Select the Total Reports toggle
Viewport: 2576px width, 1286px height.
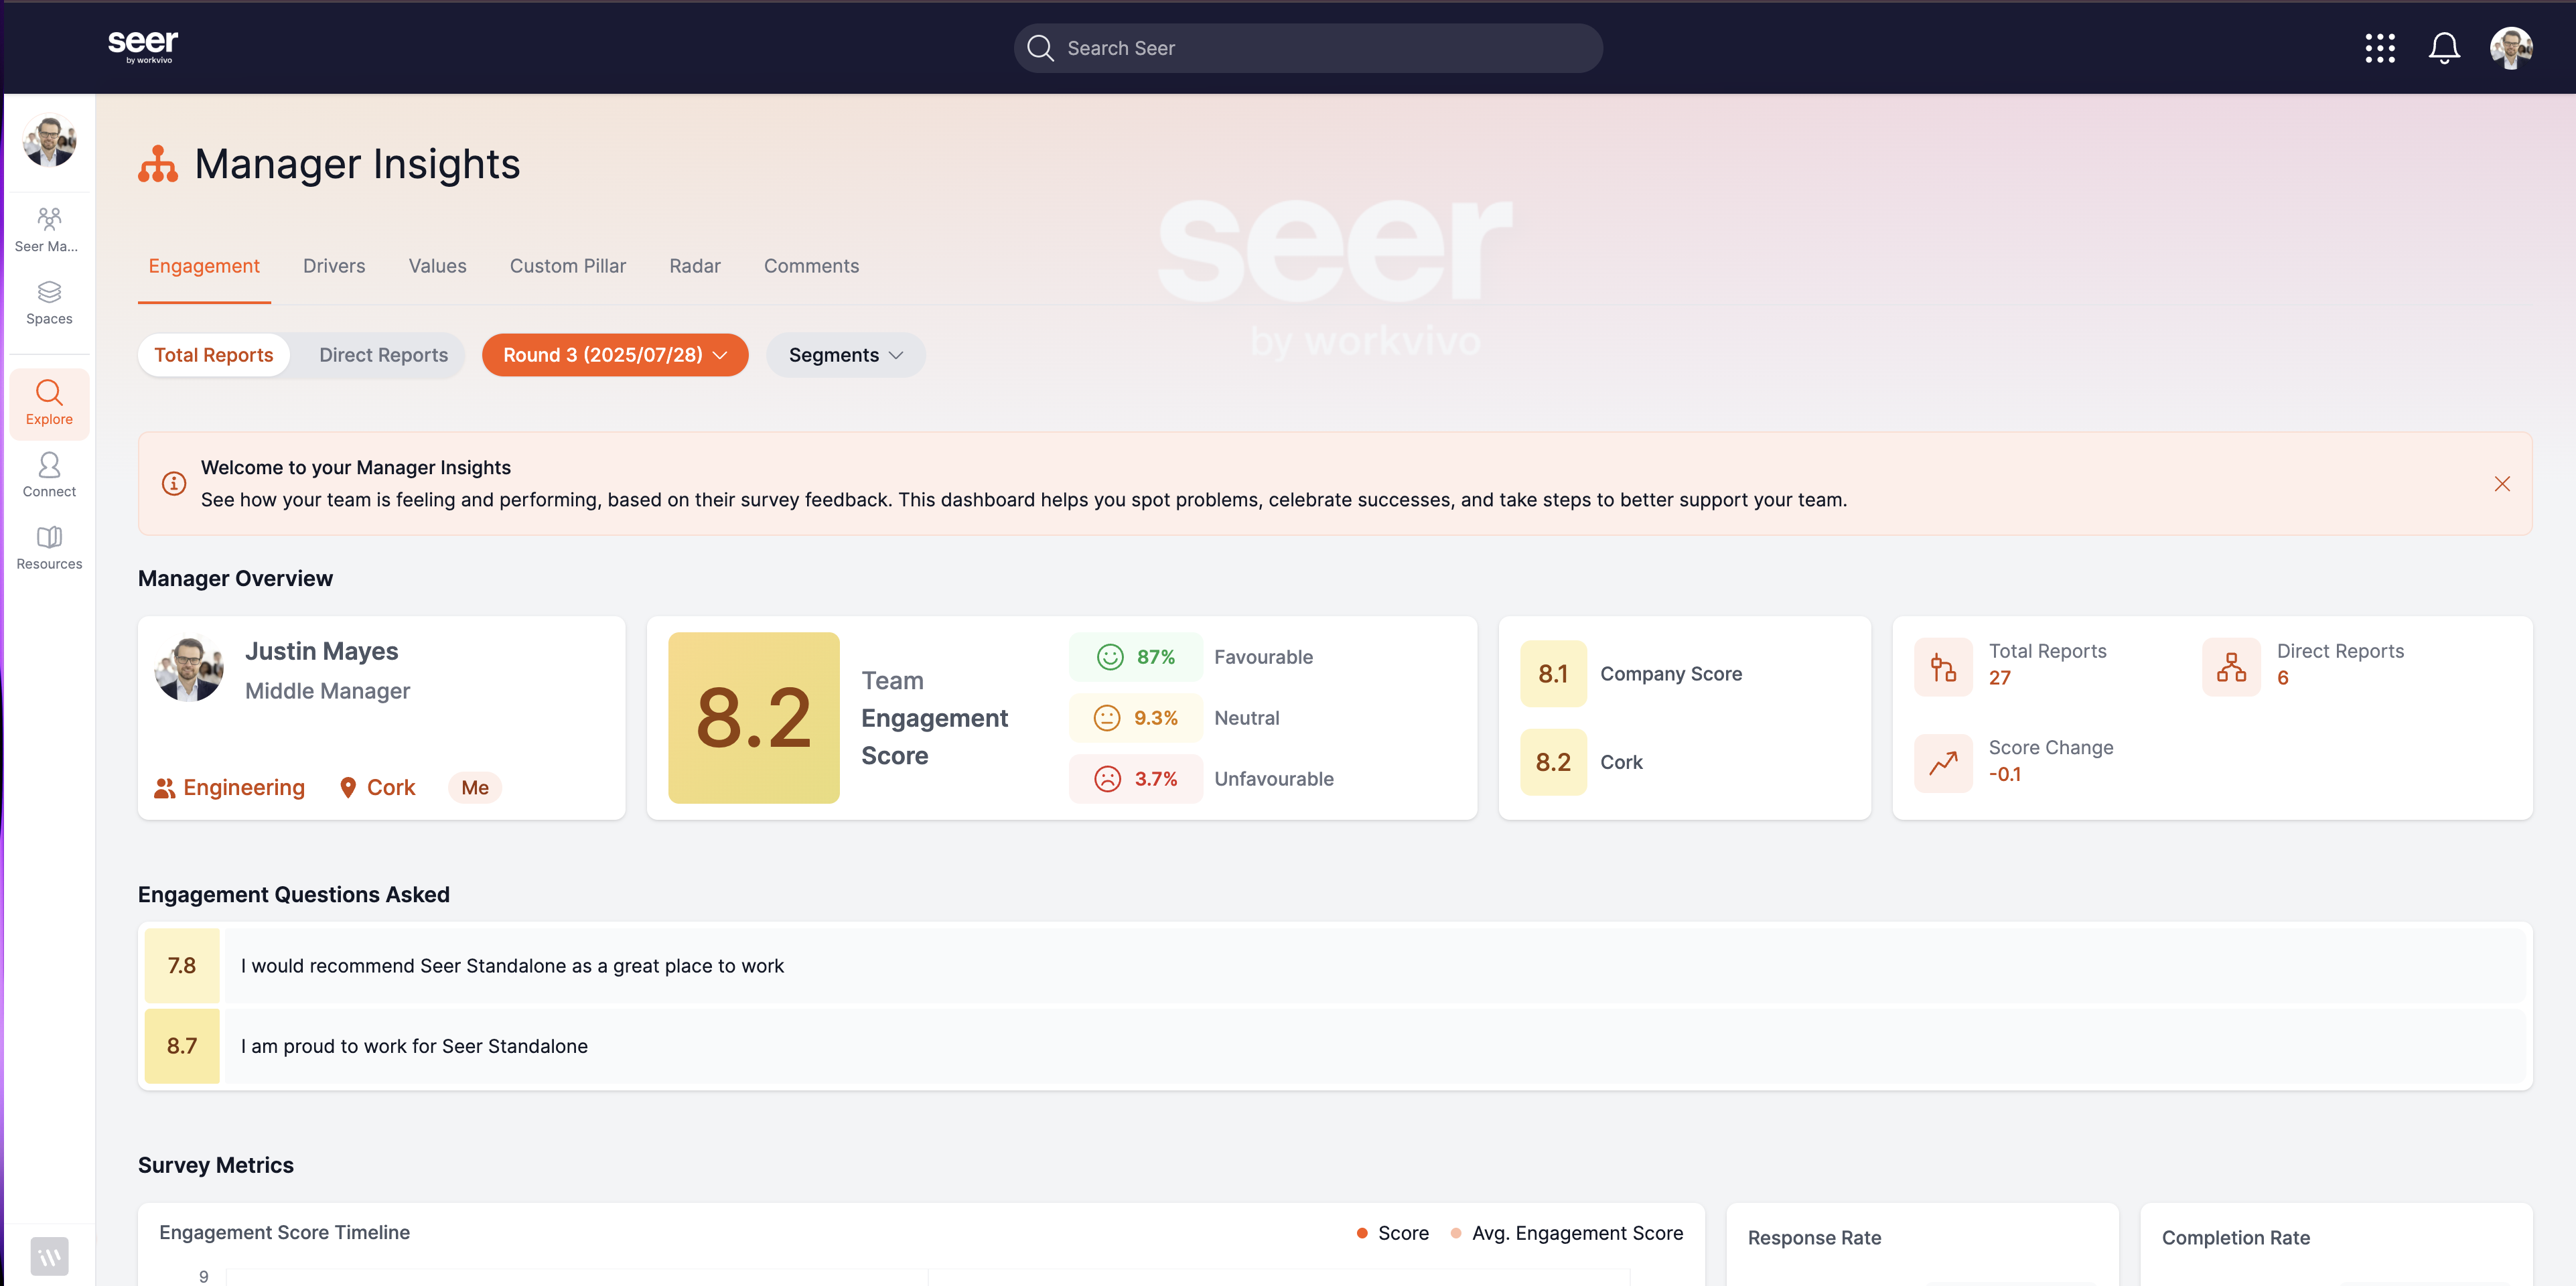click(214, 355)
